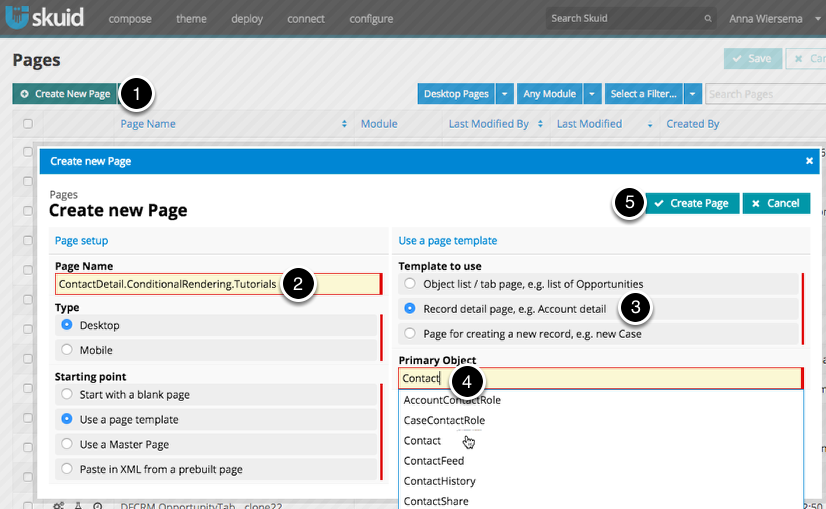Screen dimensions: 826x509
Task: Toggle the select-all pages checkbox
Action: (28, 124)
